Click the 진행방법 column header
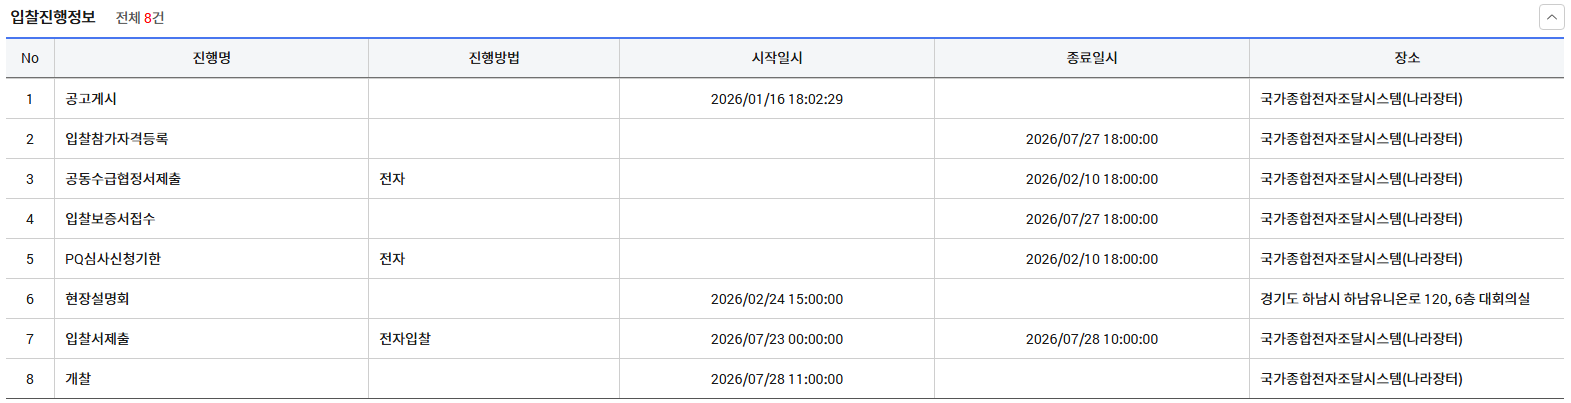 point(494,58)
